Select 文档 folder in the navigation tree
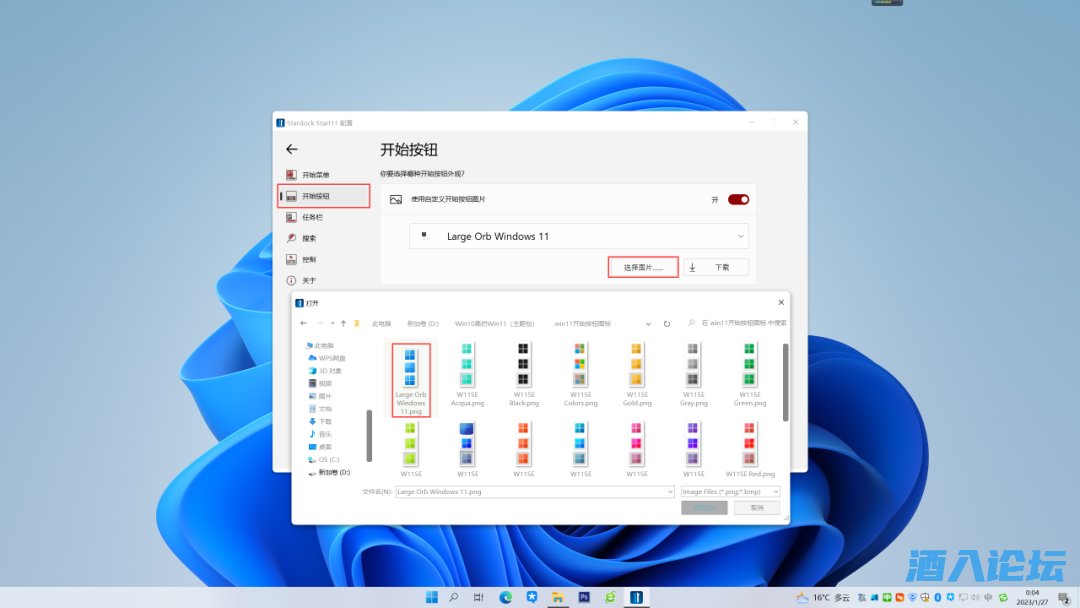Screen dimensions: 1080x608 (320, 409)
